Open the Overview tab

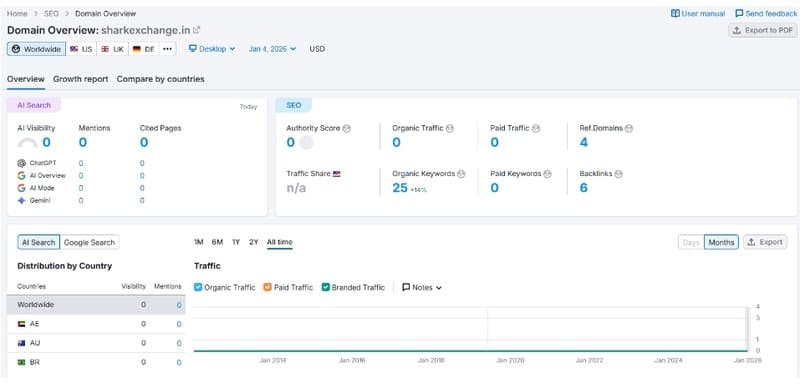point(26,79)
